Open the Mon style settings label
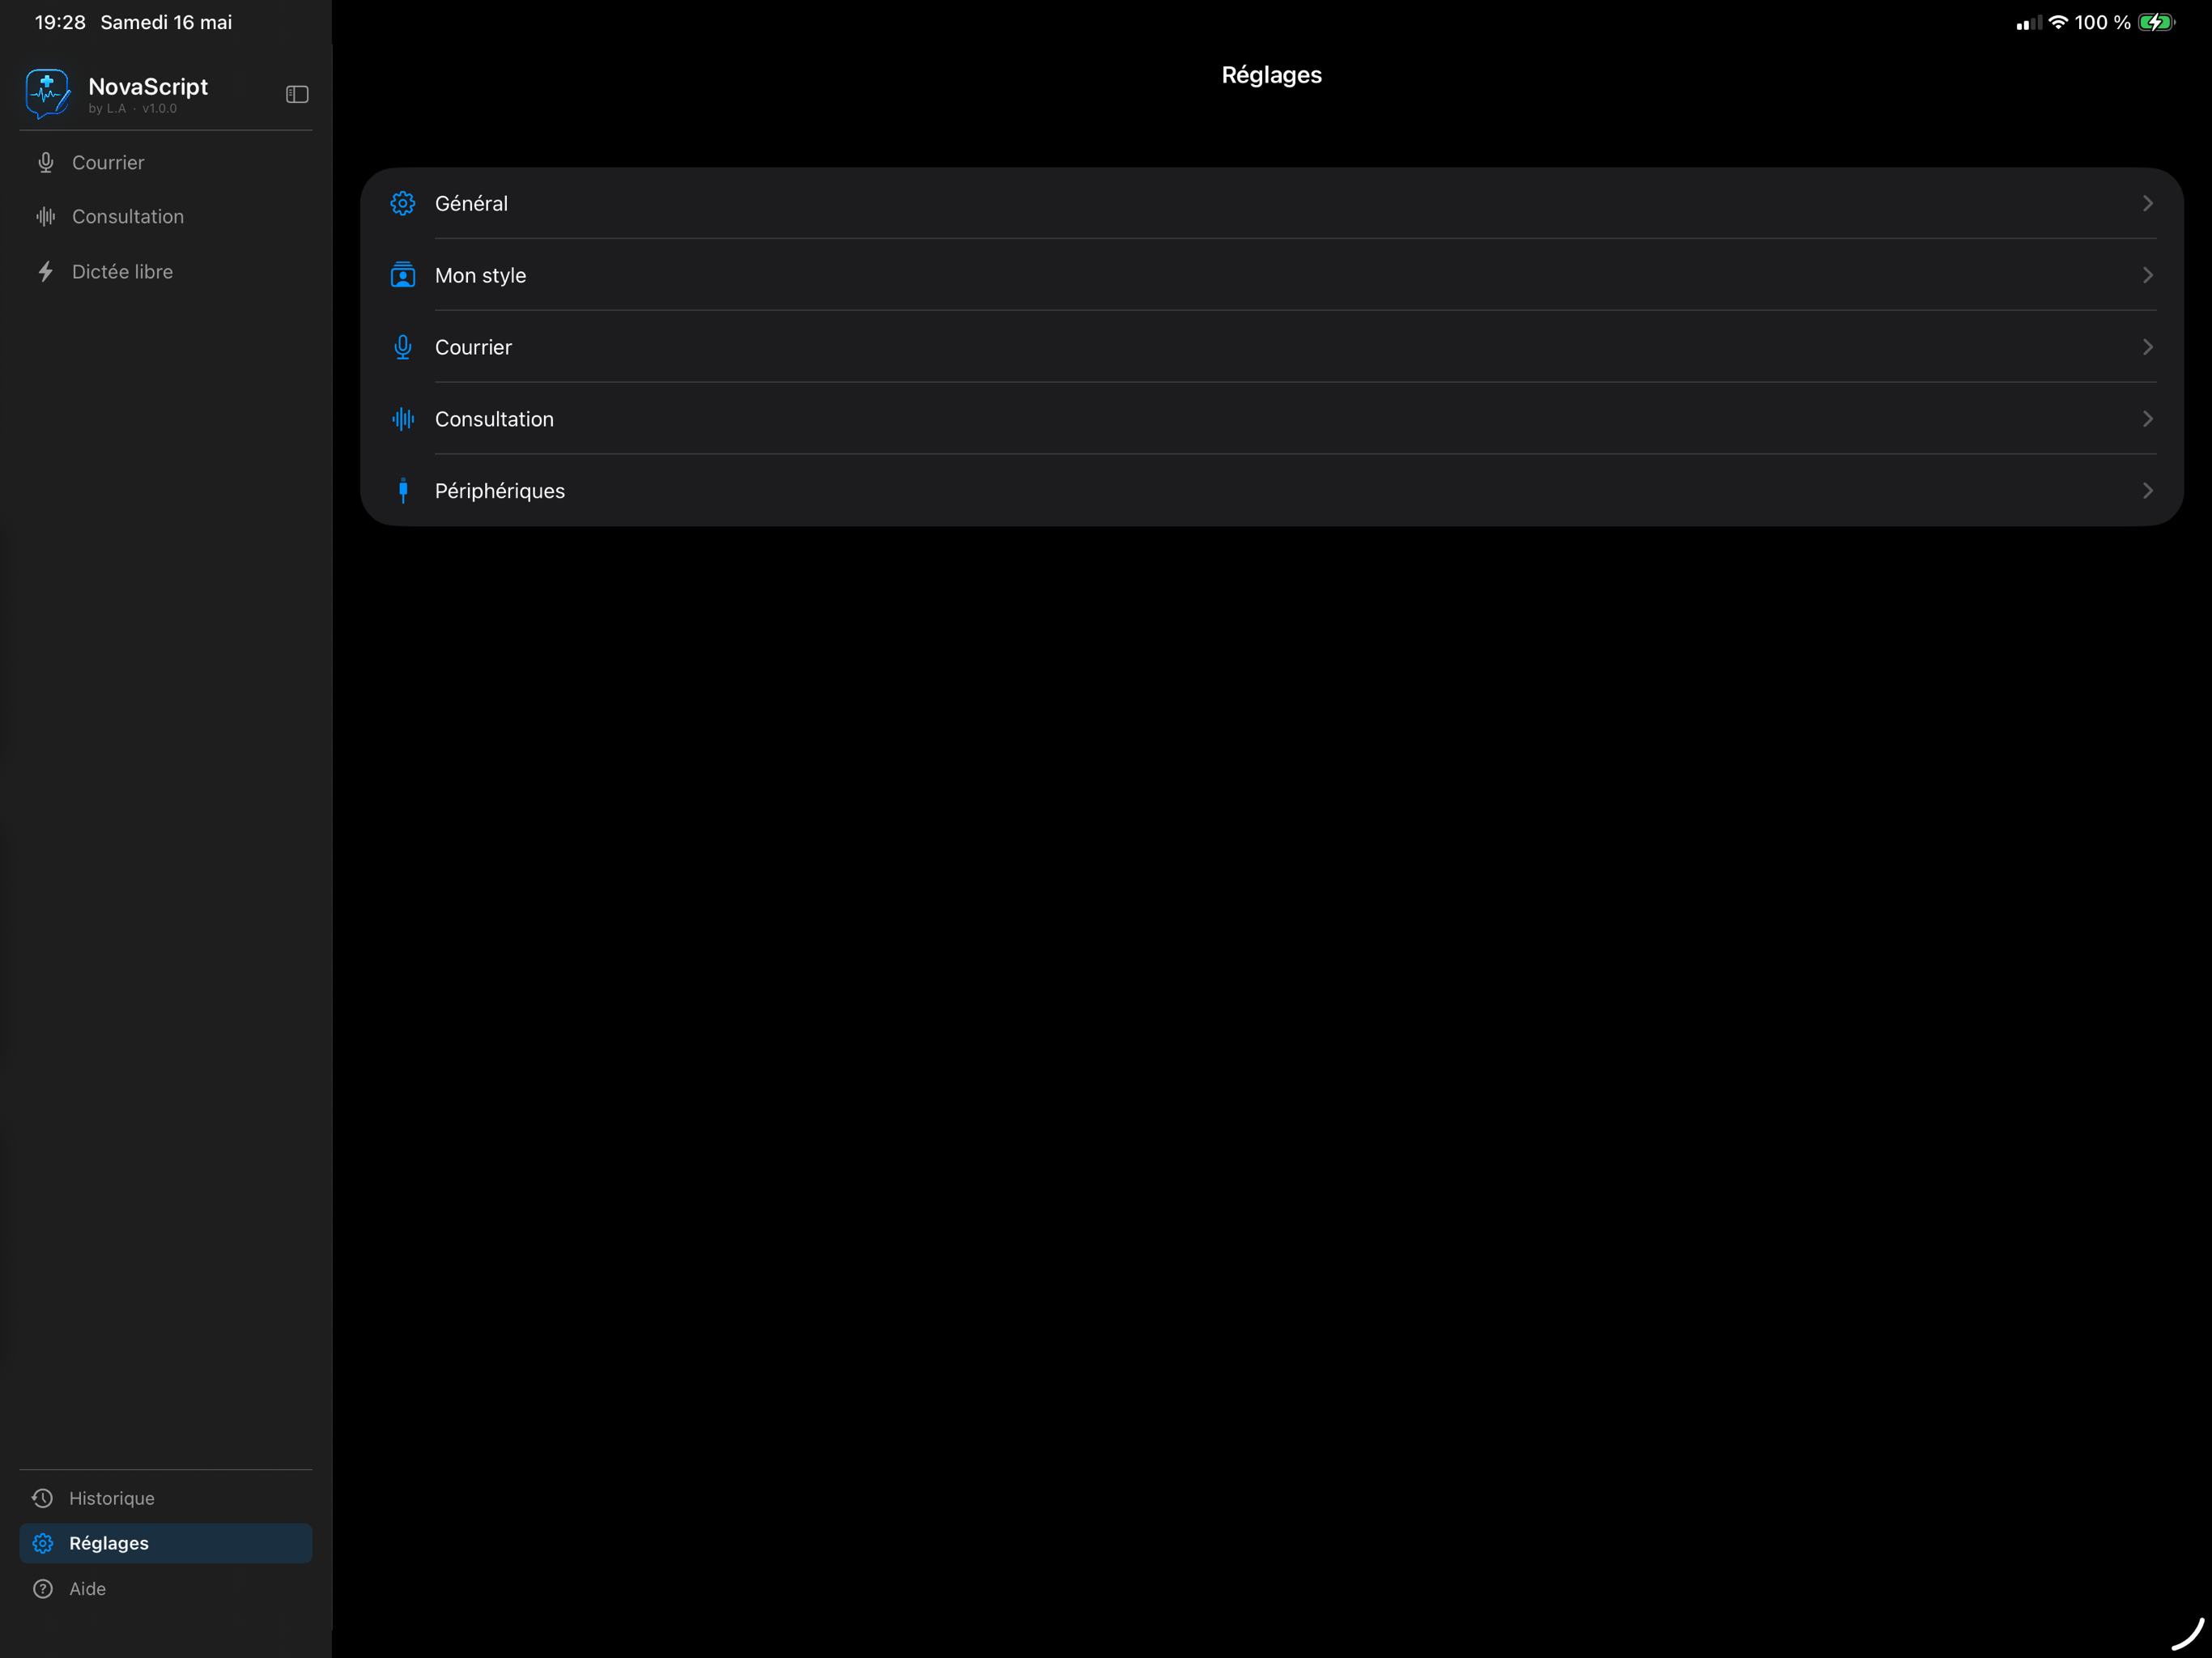 pyautogui.click(x=480, y=275)
